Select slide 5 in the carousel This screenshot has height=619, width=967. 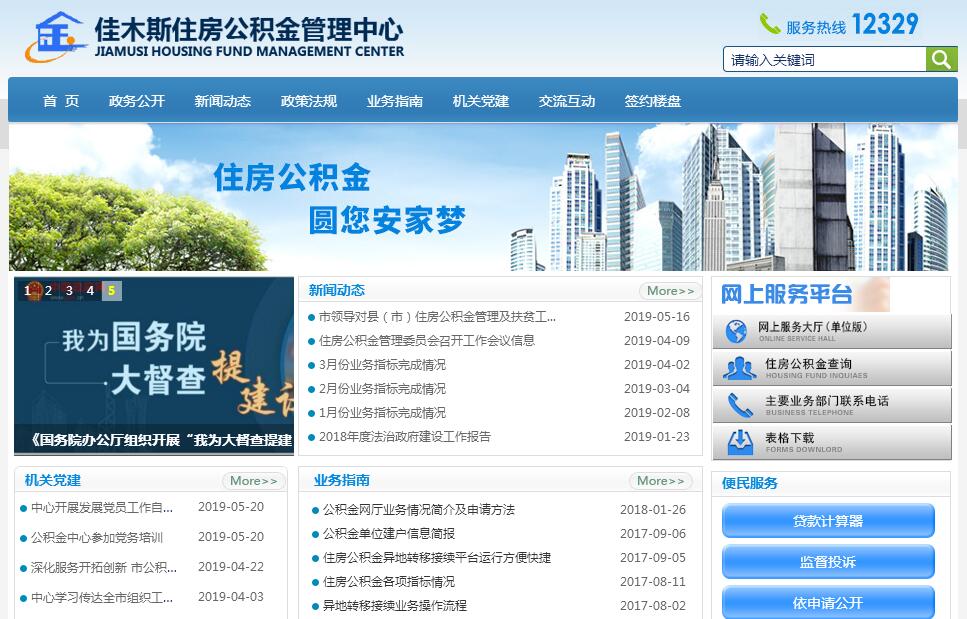pyautogui.click(x=111, y=291)
